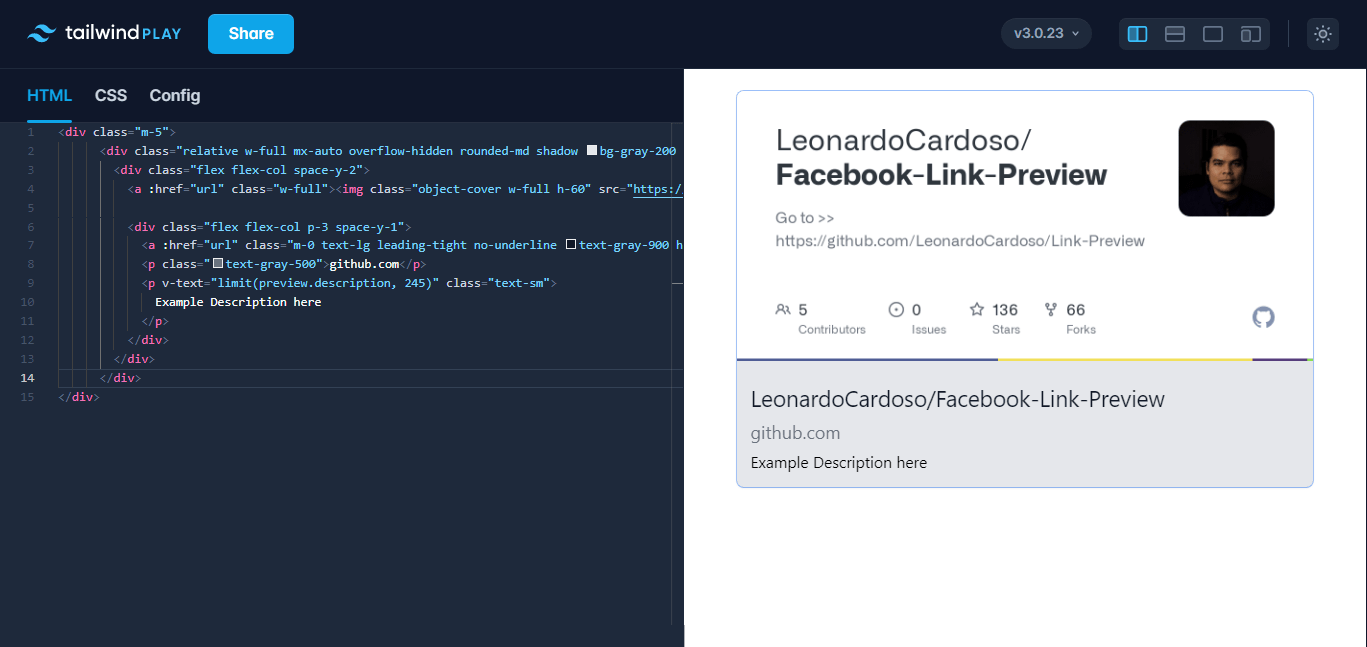Viewport: 1367px width, 647px height.
Task: Toggle light/dark theme sun icon
Action: pyautogui.click(x=1323, y=34)
